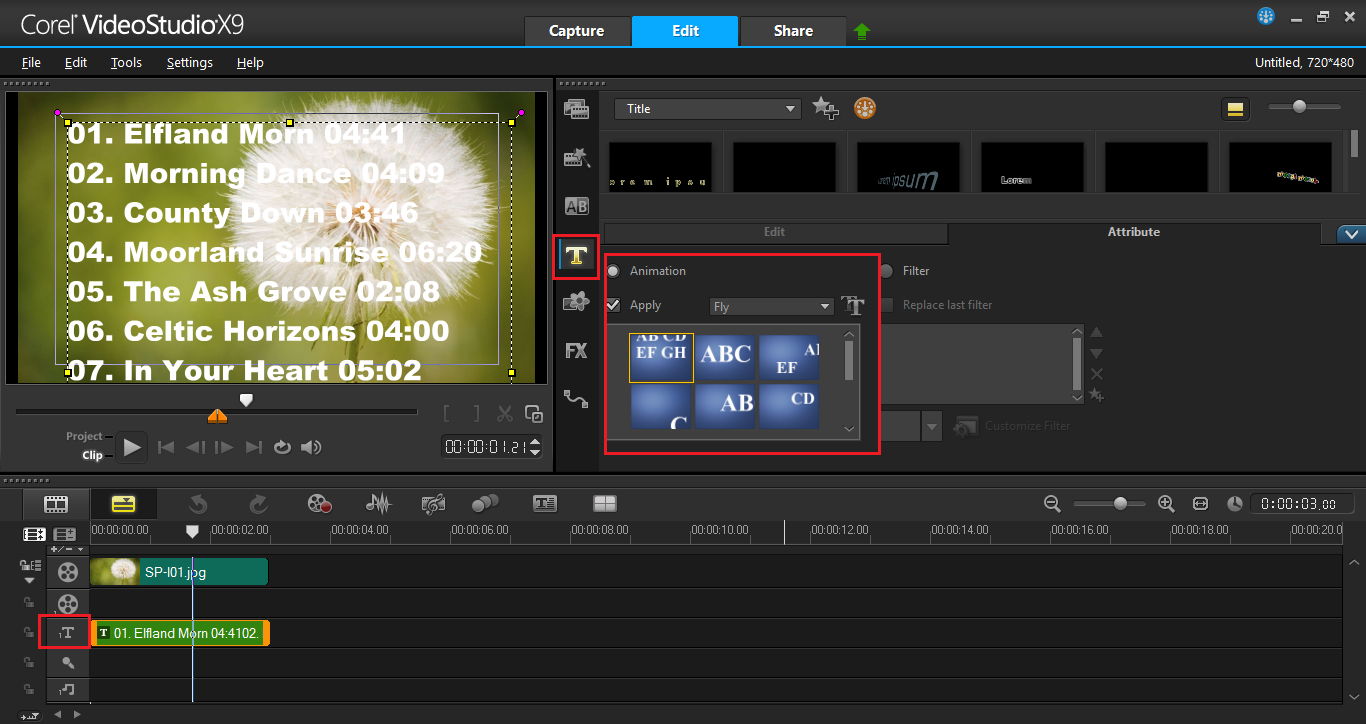The image size is (1366, 724).
Task: Click the Video track reel button
Action: click(x=68, y=573)
